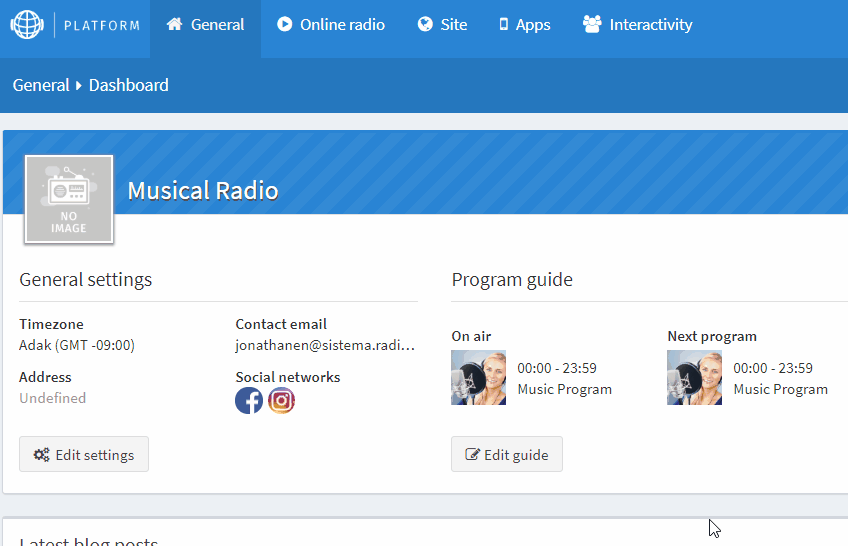Image resolution: width=848 pixels, height=546 pixels.
Task: Click the Next program 00:00 - 23:59 time
Action: (x=773, y=368)
